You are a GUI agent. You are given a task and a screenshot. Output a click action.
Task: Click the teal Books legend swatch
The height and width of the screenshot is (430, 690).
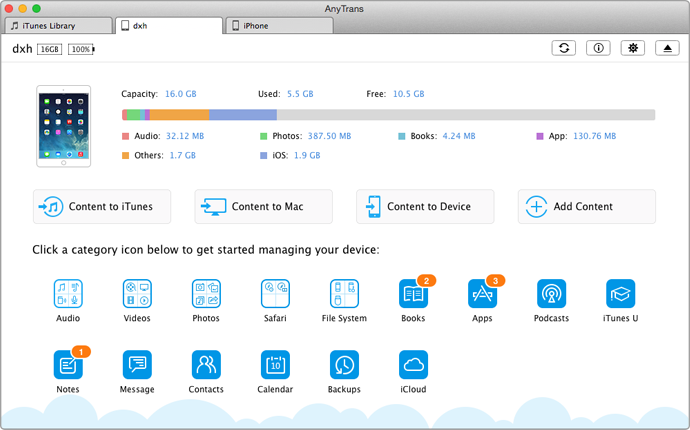tap(401, 136)
